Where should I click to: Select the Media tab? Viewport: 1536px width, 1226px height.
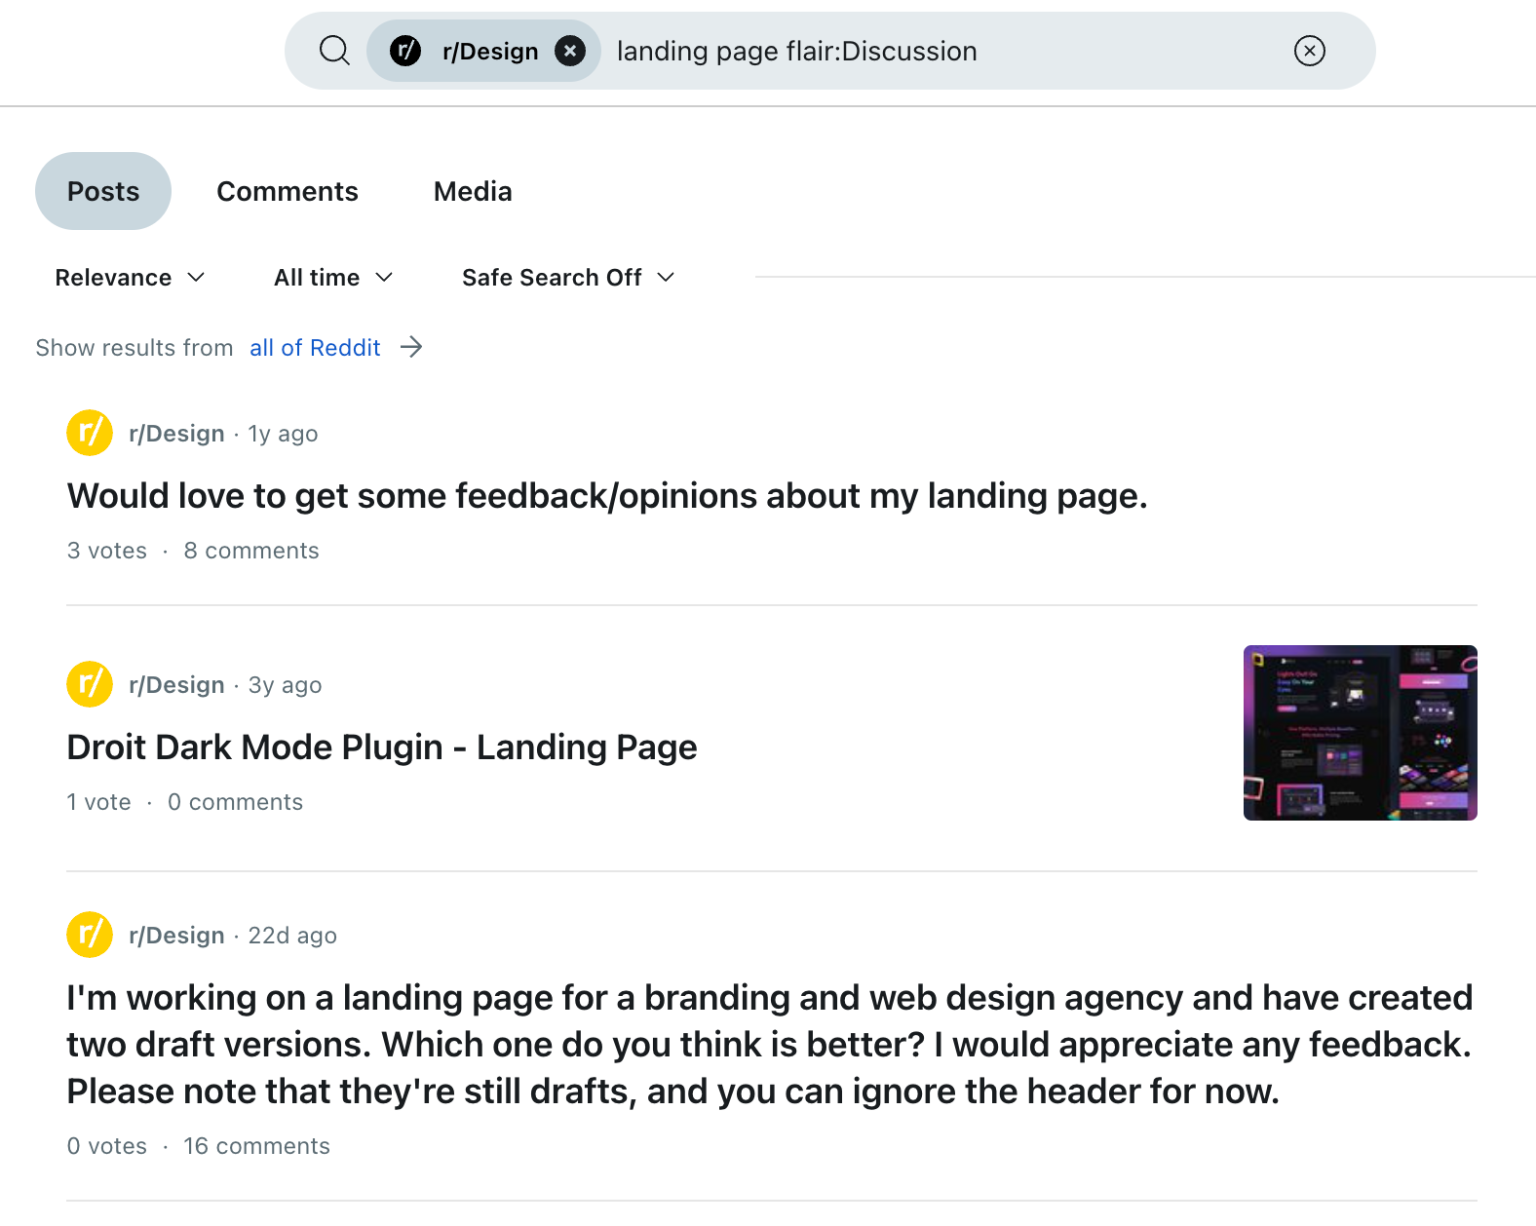pos(472,191)
